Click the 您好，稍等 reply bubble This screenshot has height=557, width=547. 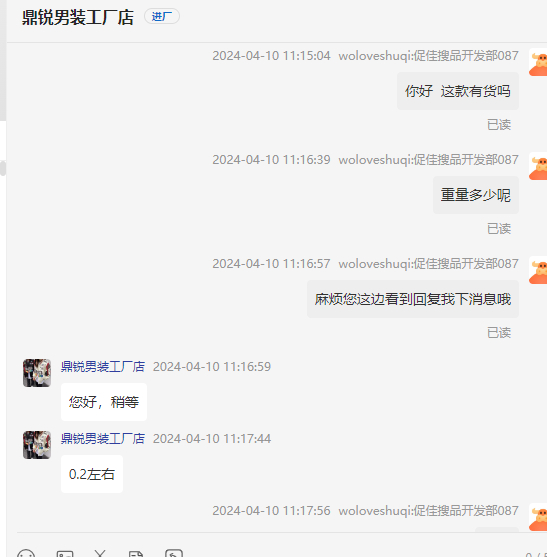tap(104, 402)
